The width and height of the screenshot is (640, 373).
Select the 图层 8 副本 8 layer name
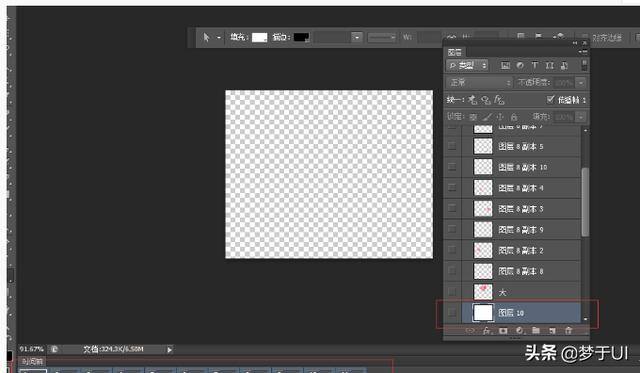[521, 271]
